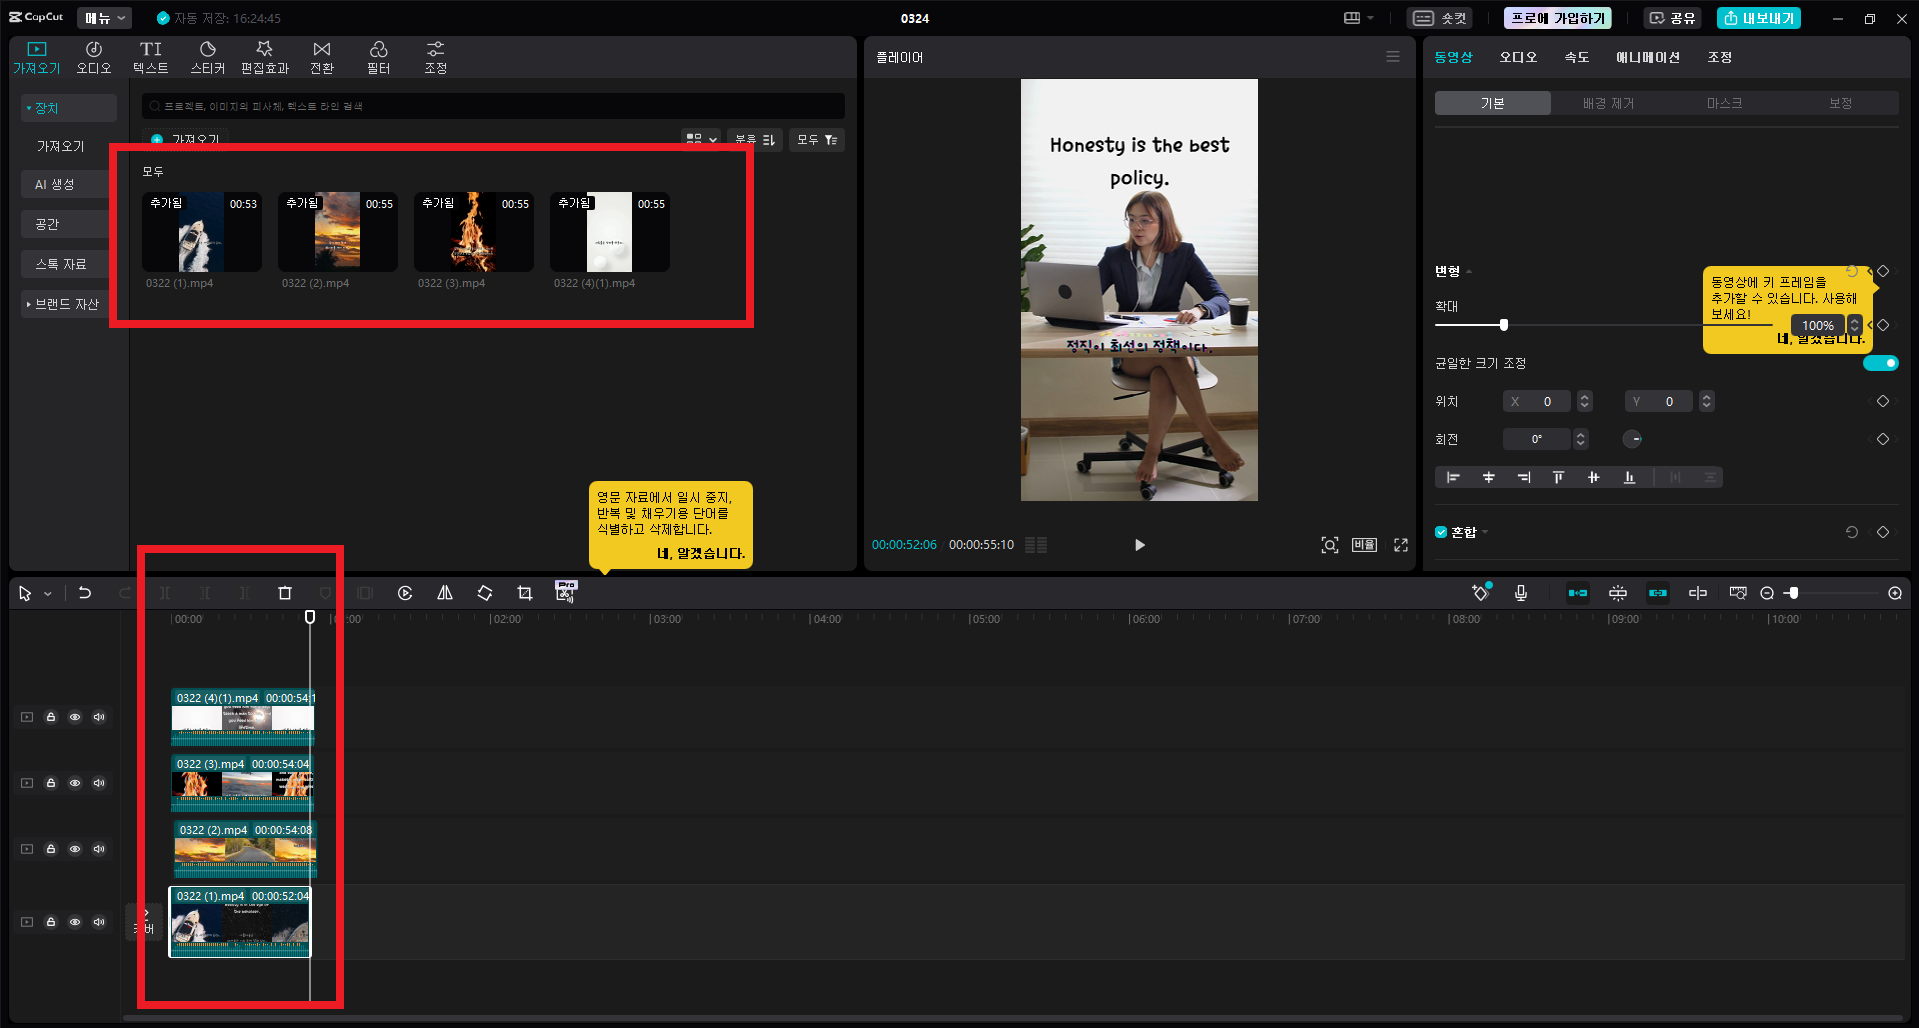Open the timeline preview ruler icon
Image resolution: width=1919 pixels, height=1028 pixels.
pos(1738,593)
